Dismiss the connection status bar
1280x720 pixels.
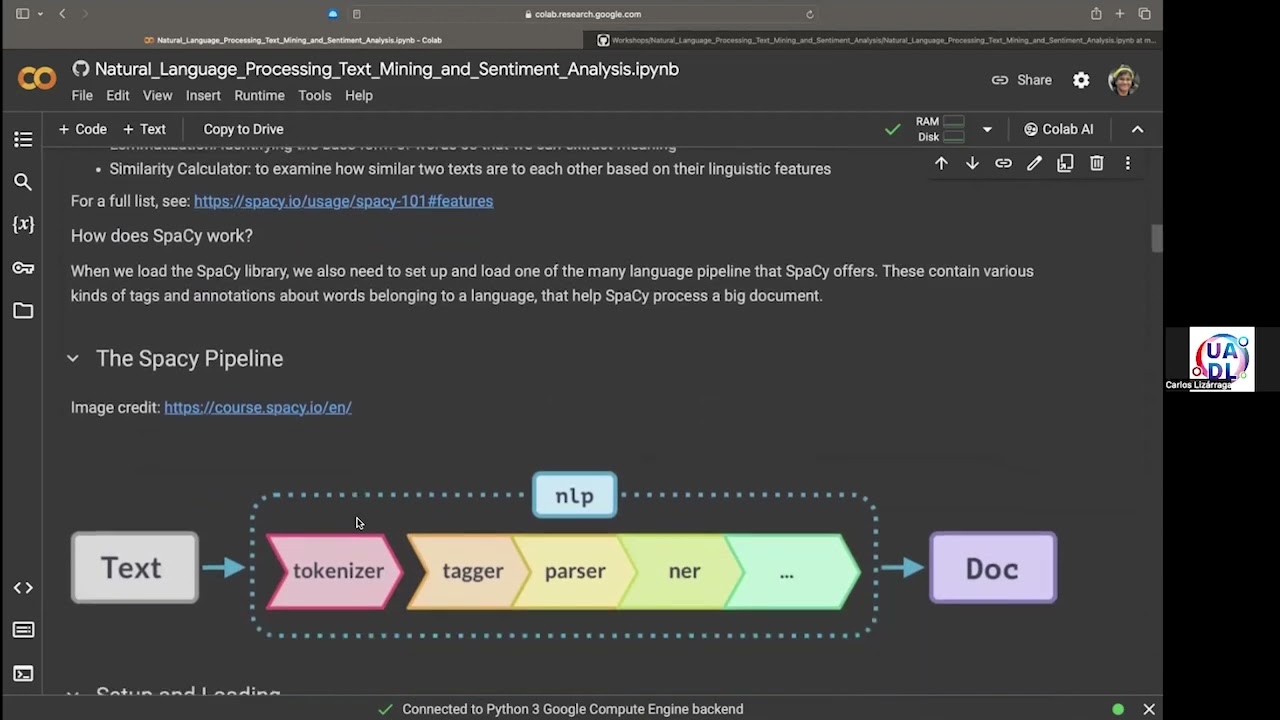(1149, 709)
